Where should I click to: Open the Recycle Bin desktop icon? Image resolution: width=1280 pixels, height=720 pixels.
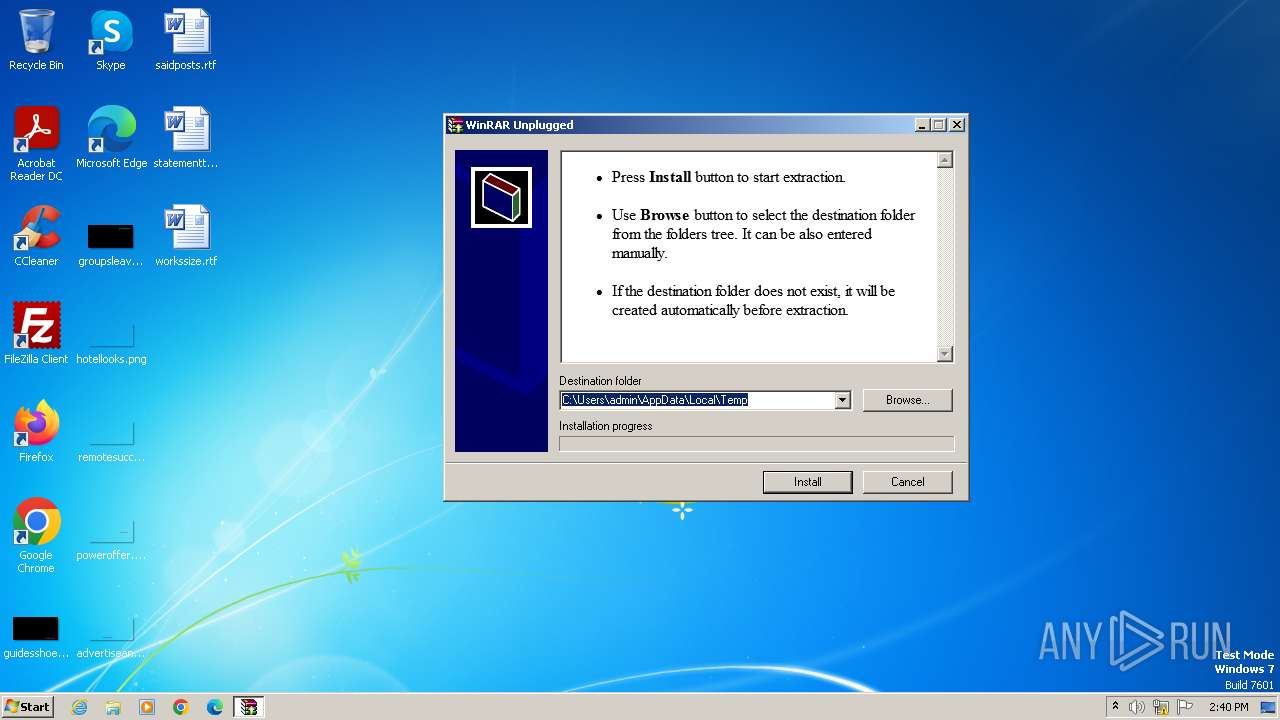[x=36, y=40]
